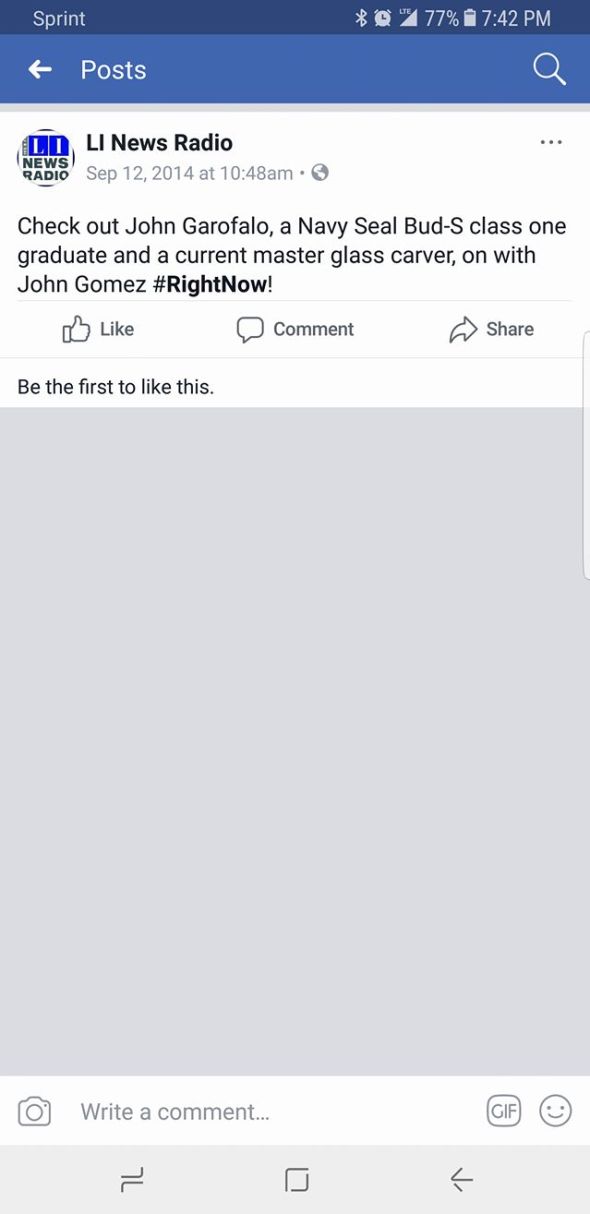The width and height of the screenshot is (590, 1214).
Task: Tap the LI News Radio profile logo
Action: coord(45,158)
